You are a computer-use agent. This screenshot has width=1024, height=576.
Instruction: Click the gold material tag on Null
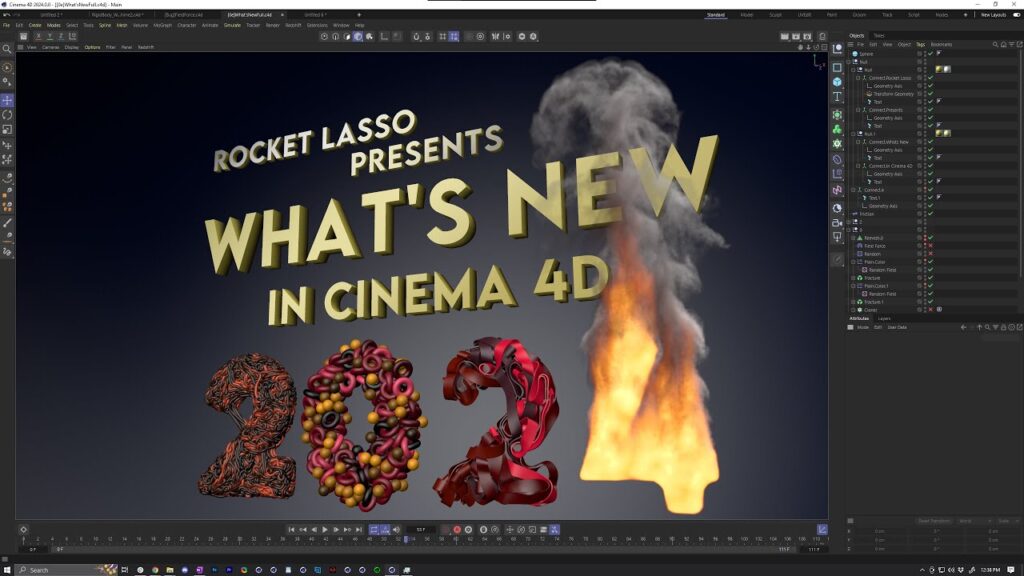point(939,69)
